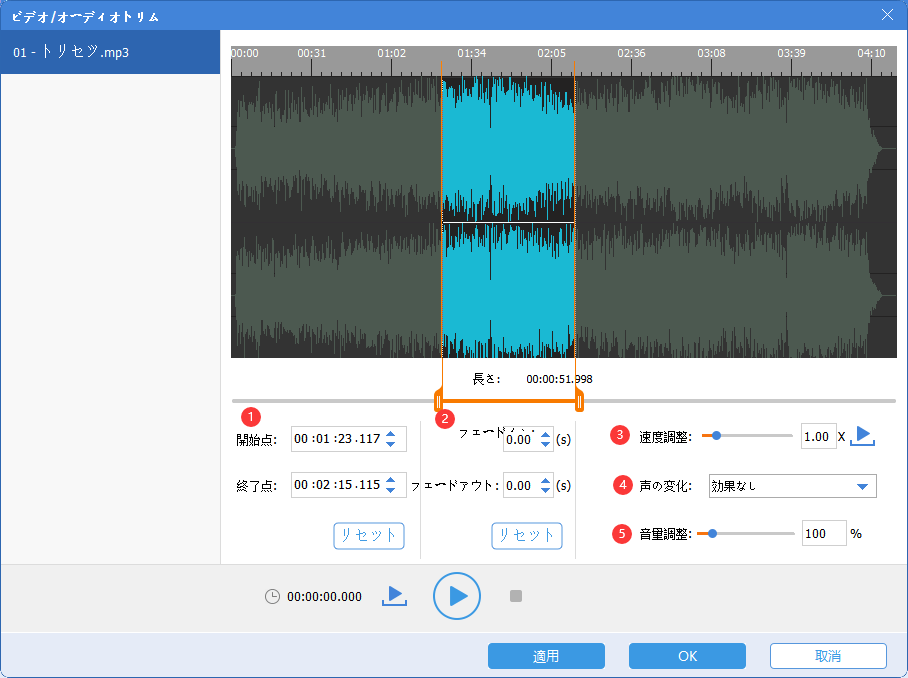
Task: Decrease the 終了点 end time with down arrow
Action: pos(391,490)
